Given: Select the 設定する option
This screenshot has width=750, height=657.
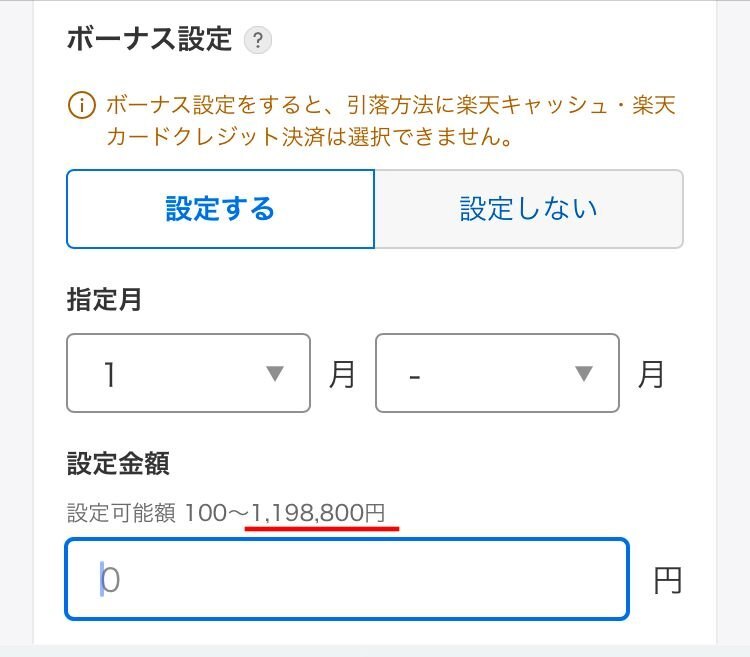Looking at the screenshot, I should [220, 209].
